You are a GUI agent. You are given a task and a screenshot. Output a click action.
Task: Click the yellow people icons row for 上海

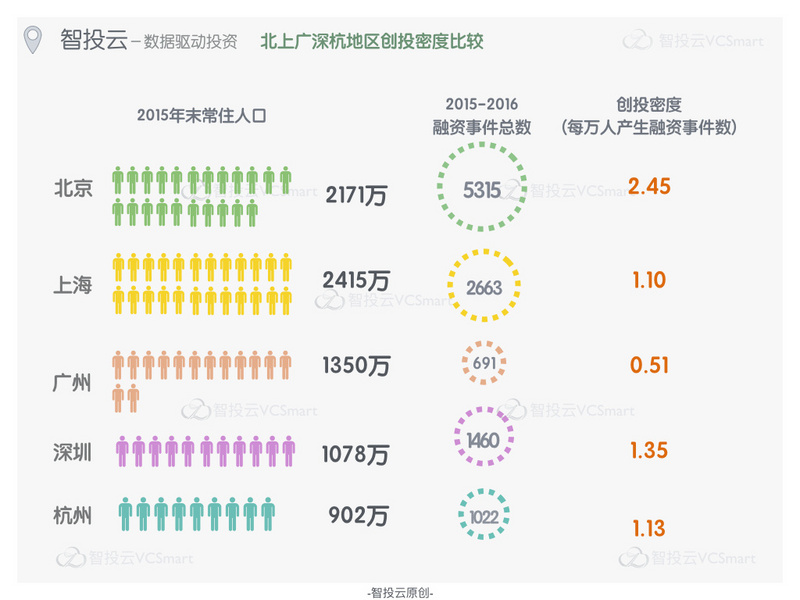[x=203, y=281]
